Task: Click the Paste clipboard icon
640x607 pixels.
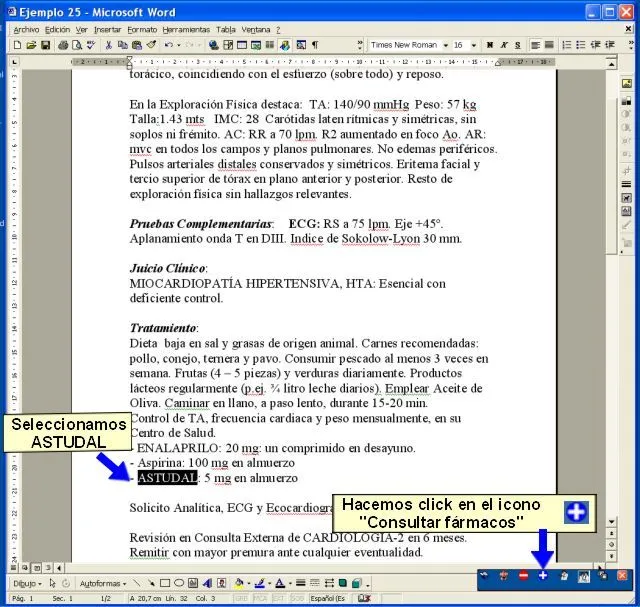Action: click(137, 45)
